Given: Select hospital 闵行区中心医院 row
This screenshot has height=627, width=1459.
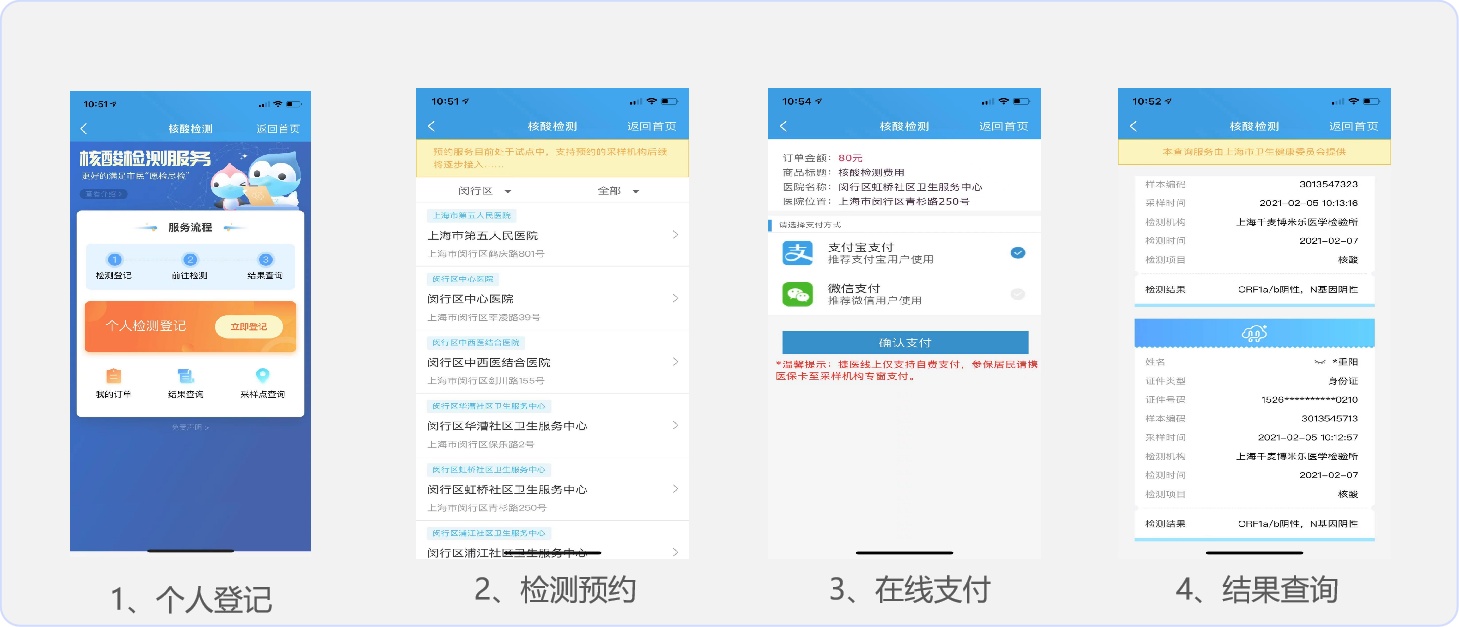Looking at the screenshot, I should [552, 298].
